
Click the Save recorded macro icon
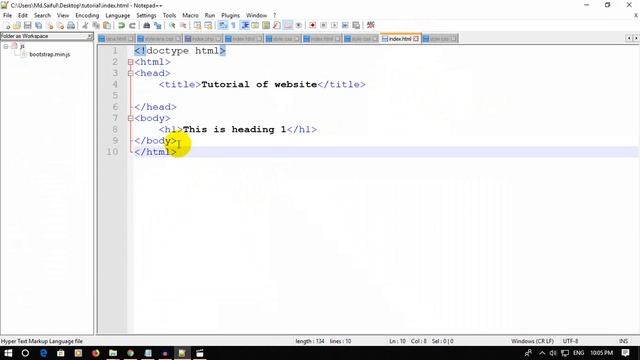356,25
